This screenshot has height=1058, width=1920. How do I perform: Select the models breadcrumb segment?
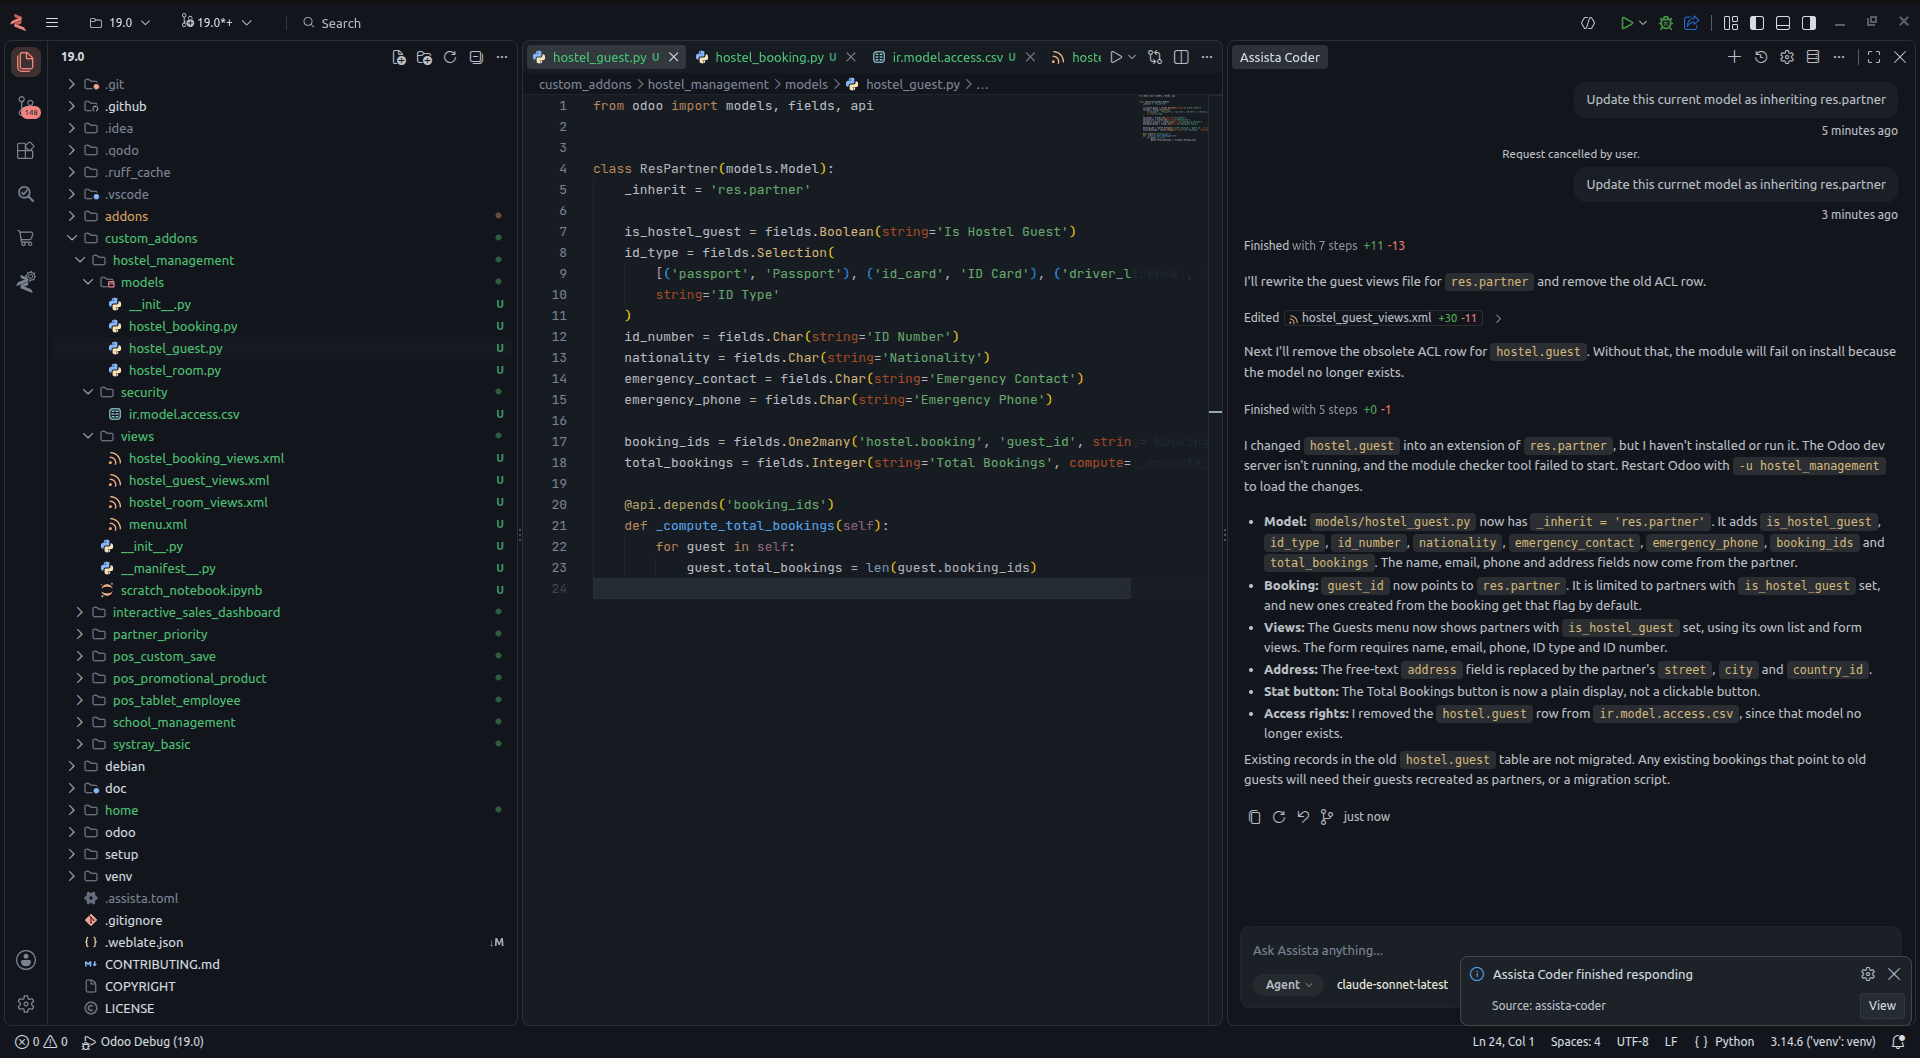click(806, 84)
